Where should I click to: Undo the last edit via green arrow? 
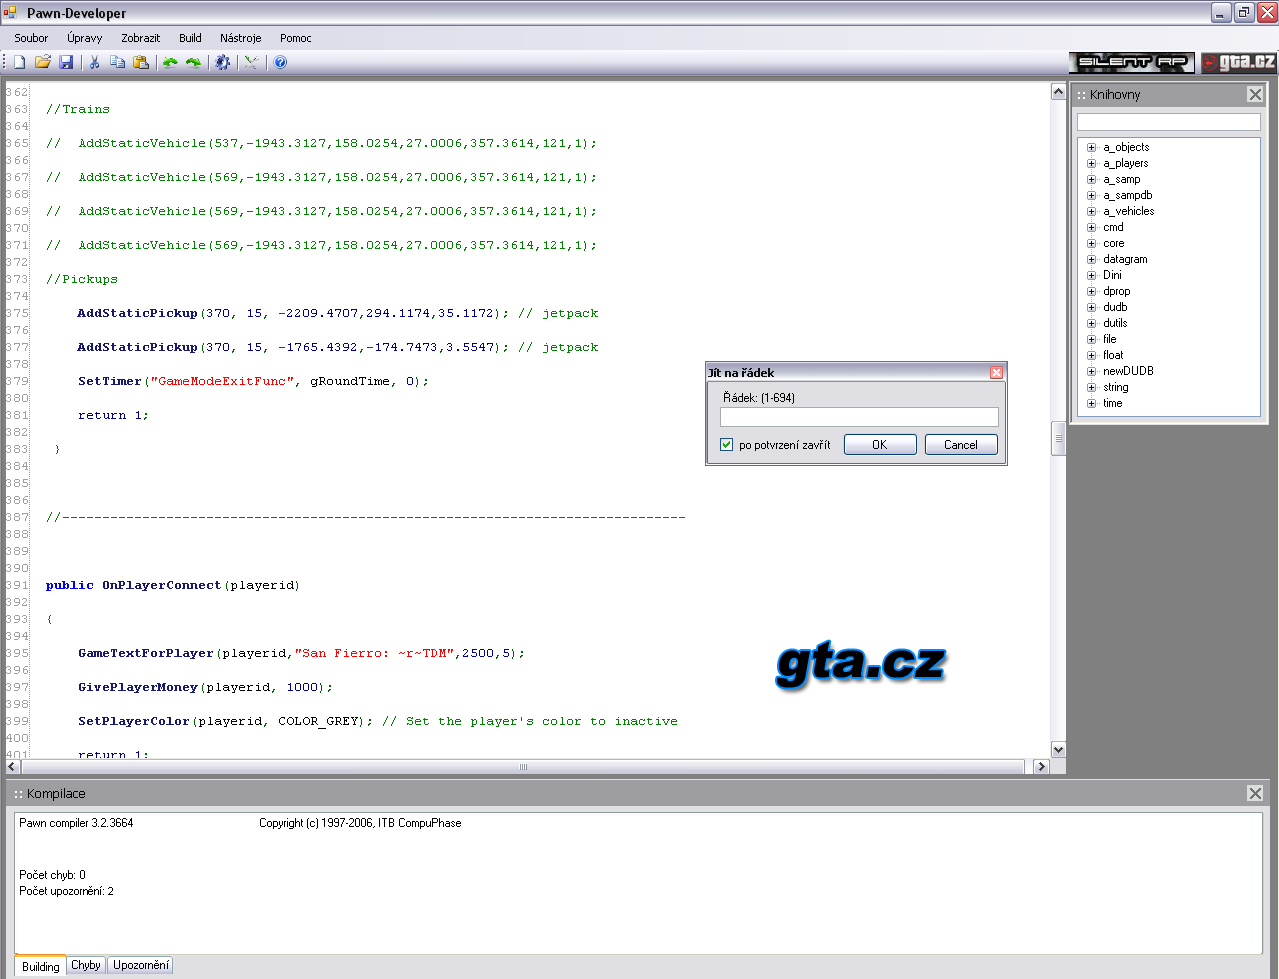click(170, 62)
